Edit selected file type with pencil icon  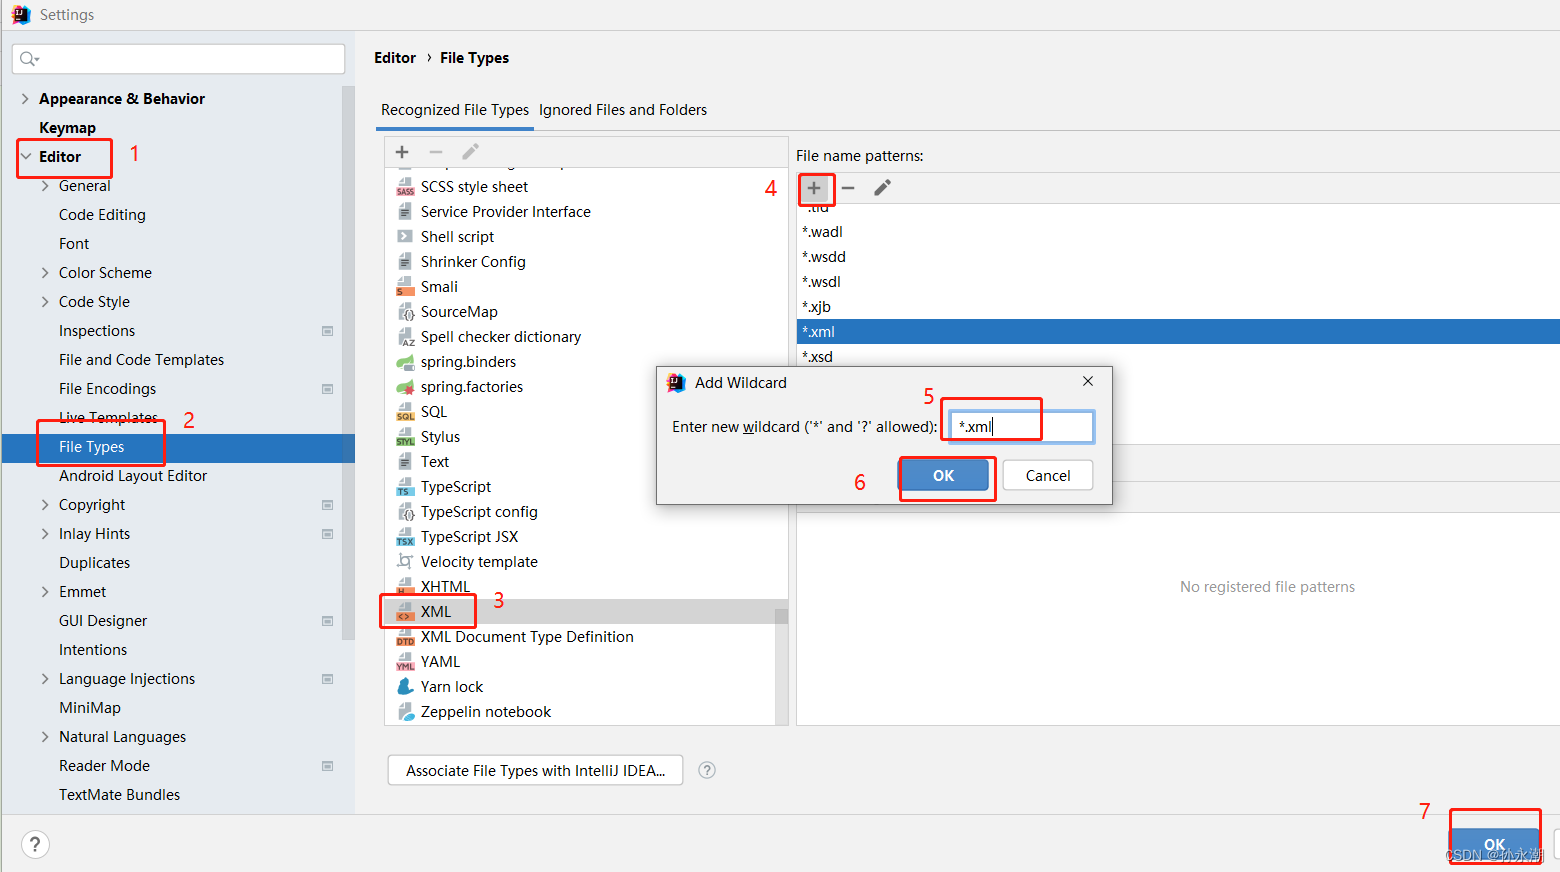coord(470,152)
